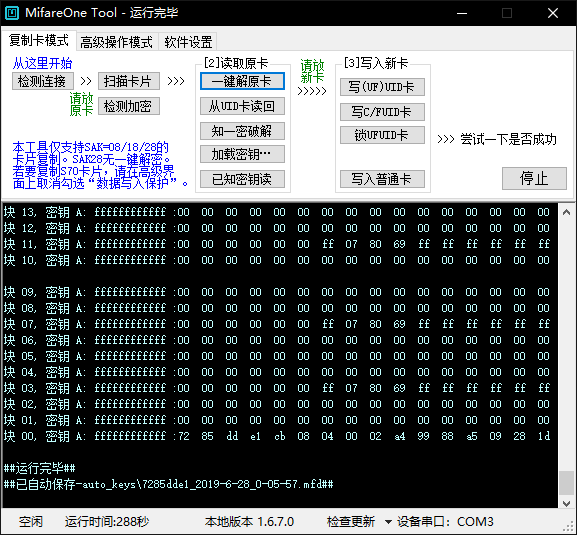This screenshot has height=535, width=577.
Task: Click 从UID卡读回 button
Action: coord(242,106)
